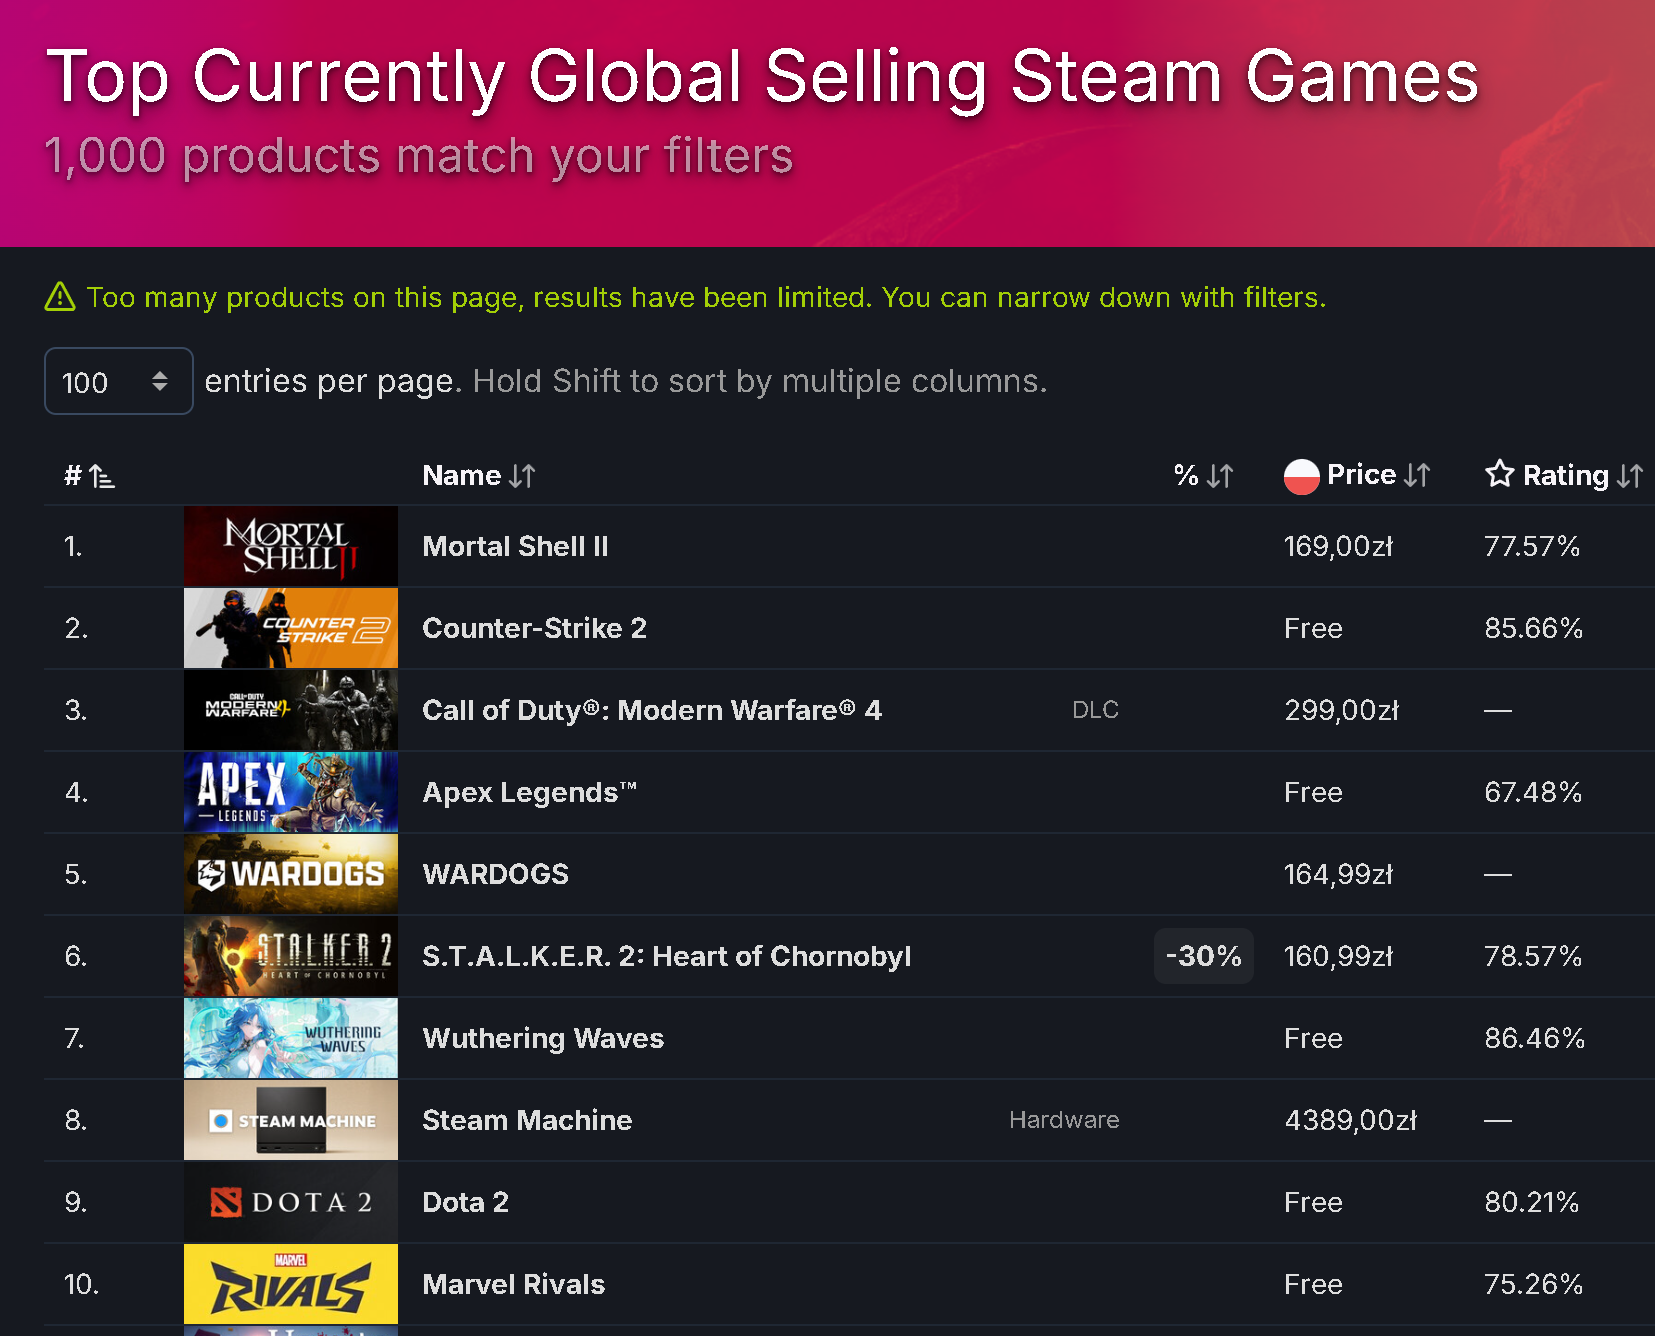
Task: Click the 299,00zł price
Action: 1341,710
